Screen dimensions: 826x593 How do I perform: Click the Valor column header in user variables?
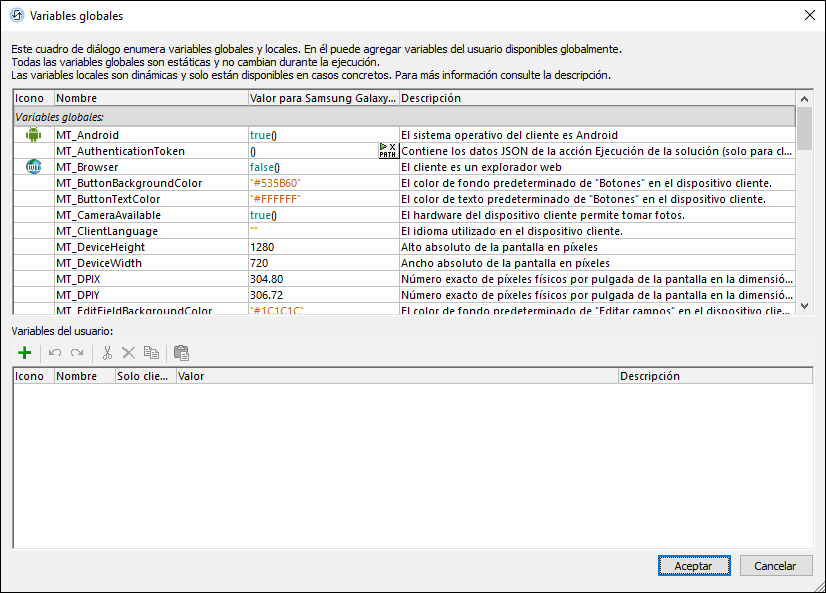[x=396, y=376]
